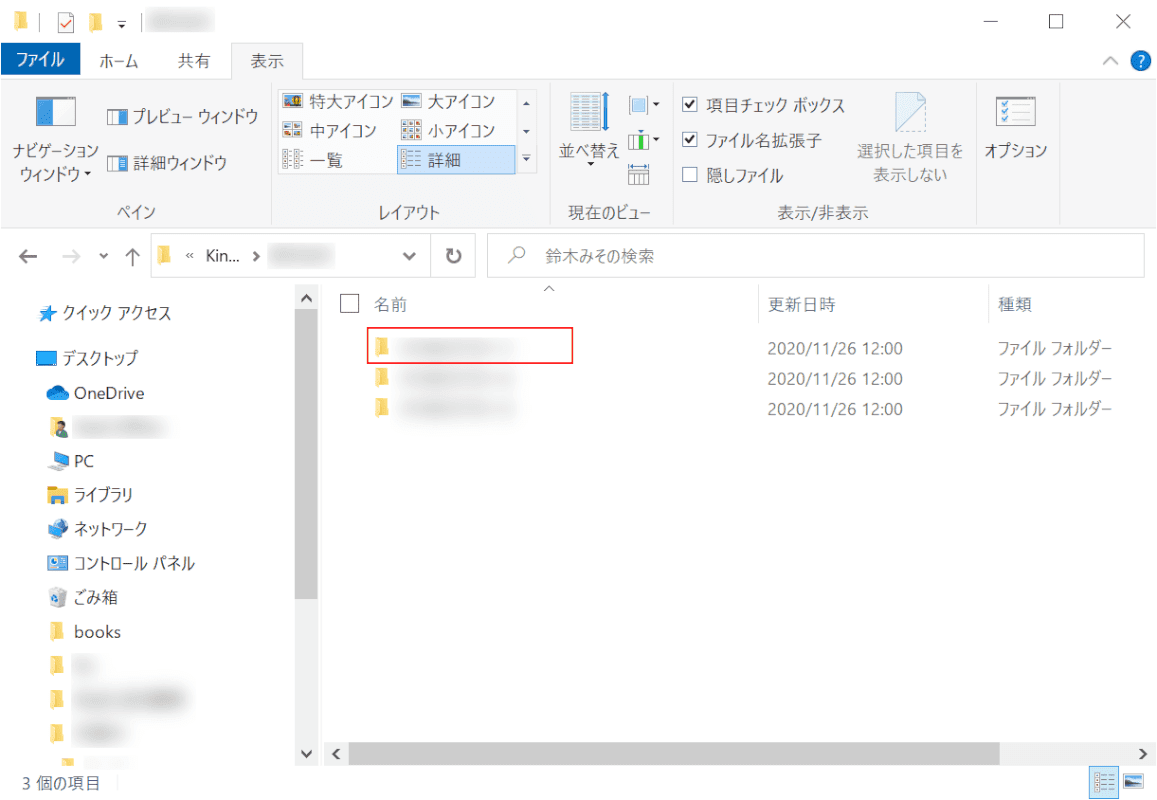Collapse the ribbon with the chevron
Screen dimensions: 1157x800
click(1110, 61)
